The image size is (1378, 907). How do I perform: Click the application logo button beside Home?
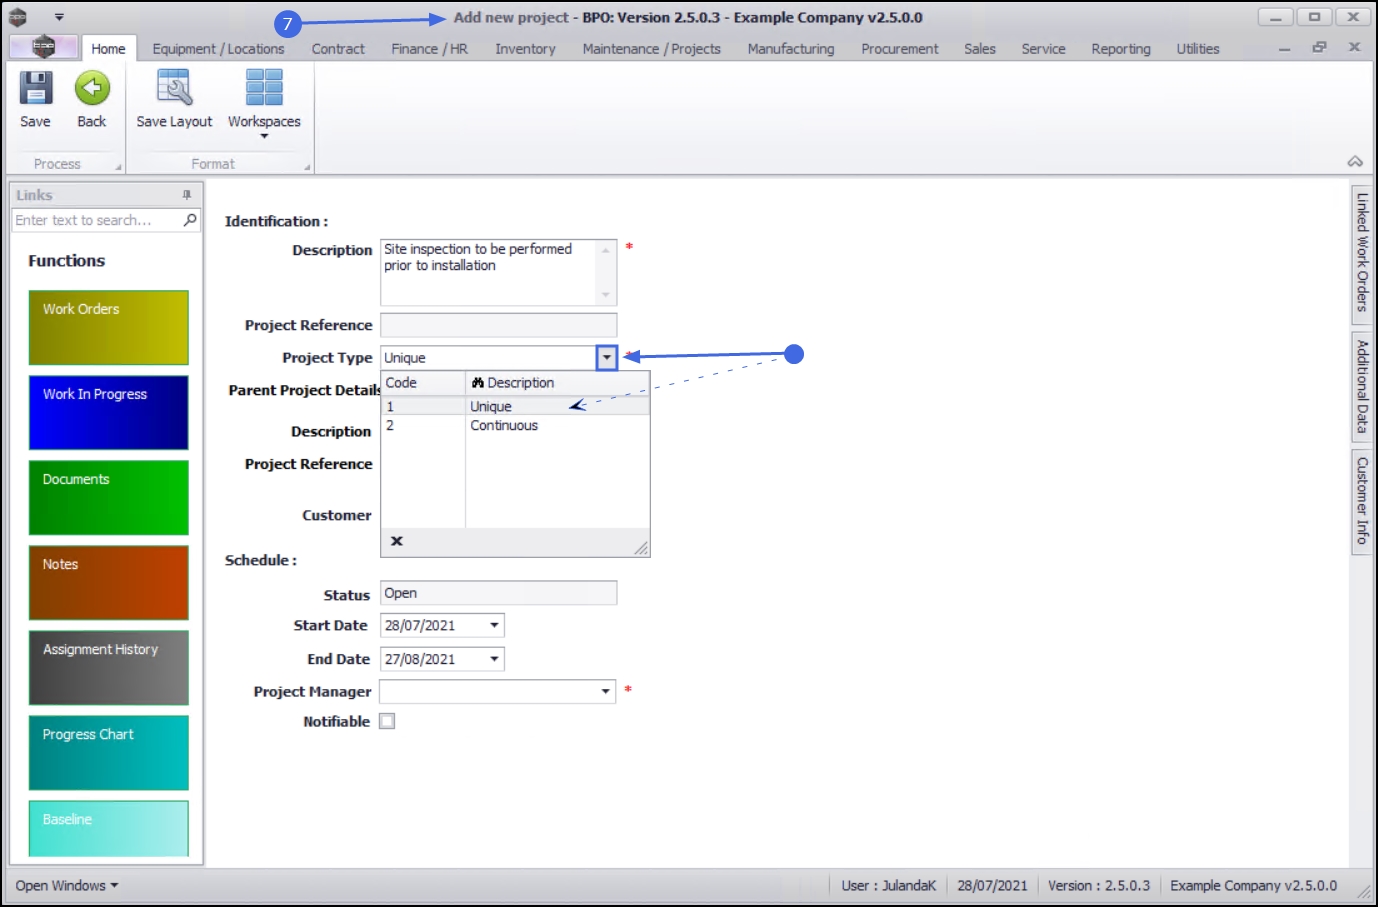pos(43,47)
